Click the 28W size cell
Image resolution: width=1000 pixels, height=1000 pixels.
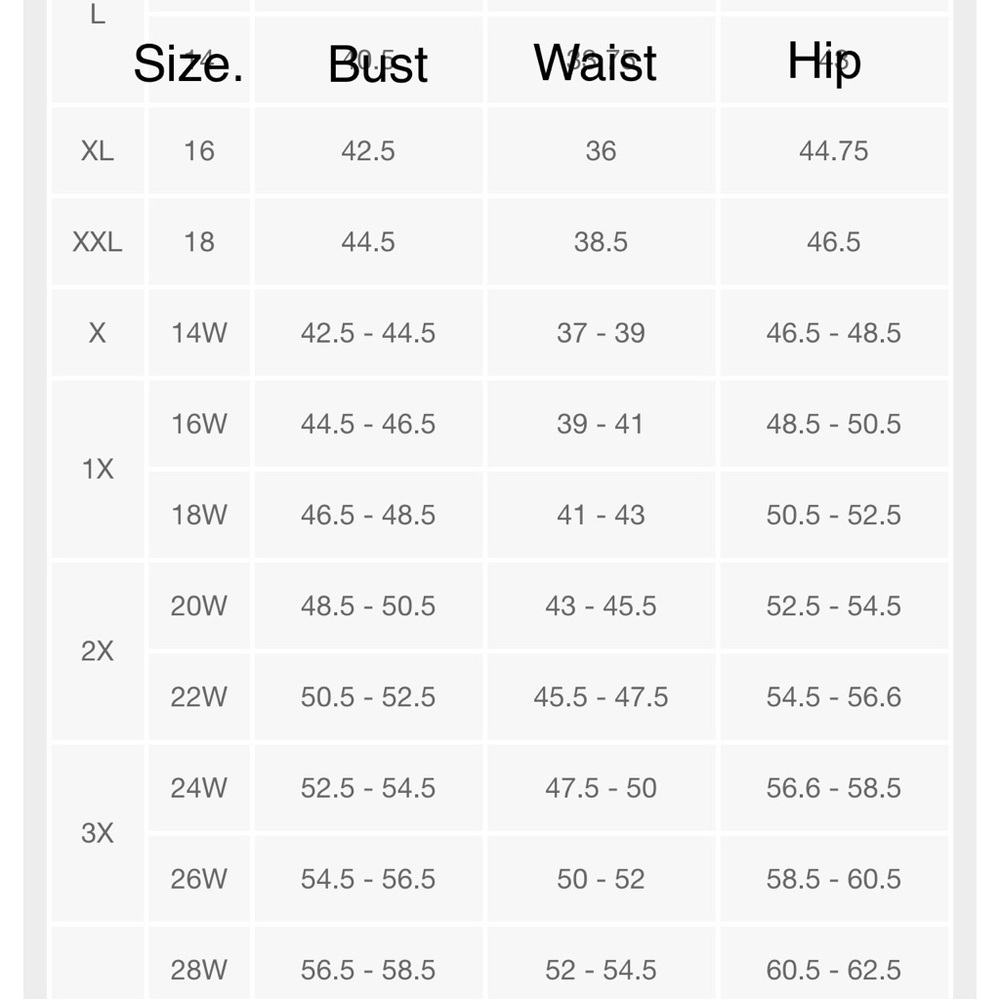tap(199, 969)
